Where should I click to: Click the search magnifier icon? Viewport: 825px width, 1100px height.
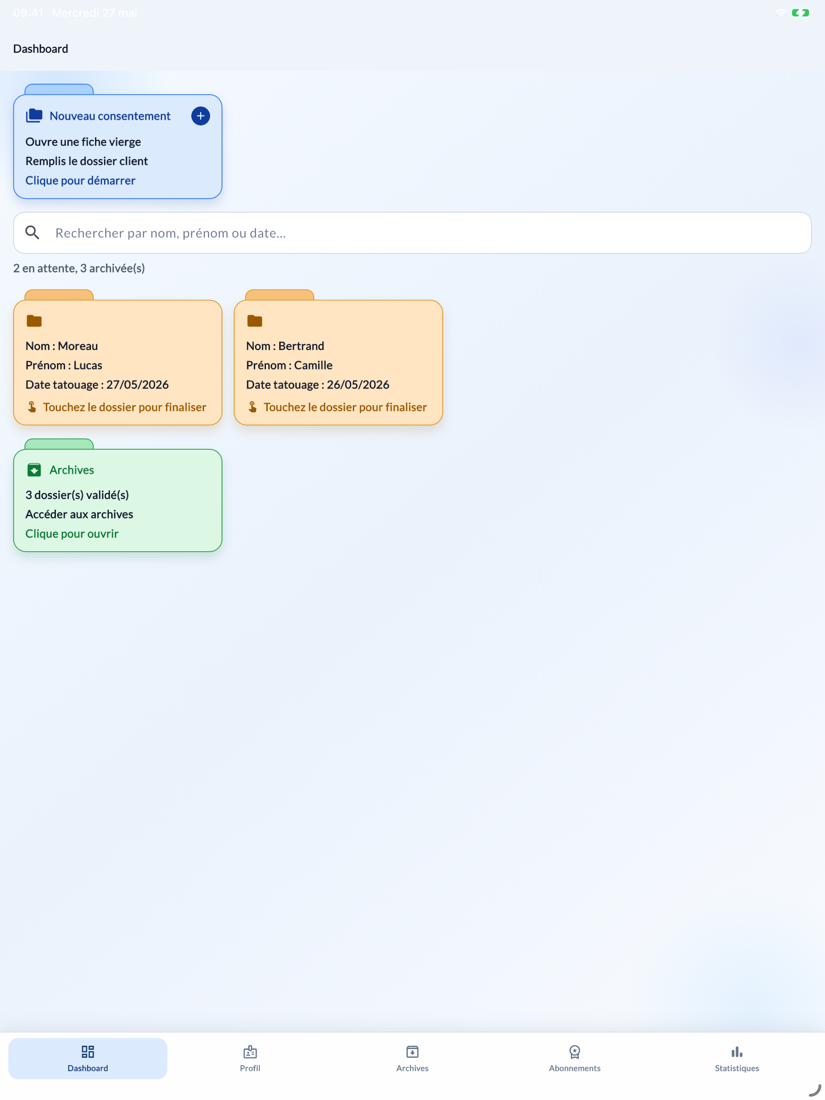click(x=32, y=233)
